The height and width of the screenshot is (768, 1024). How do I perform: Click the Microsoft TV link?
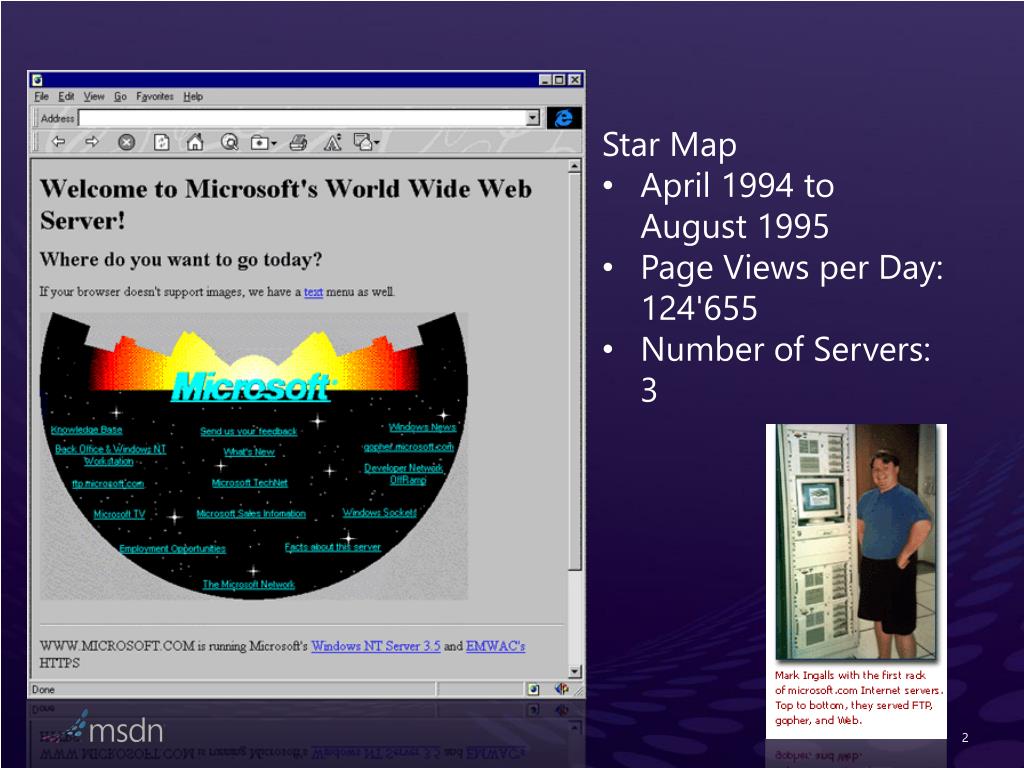[119, 515]
